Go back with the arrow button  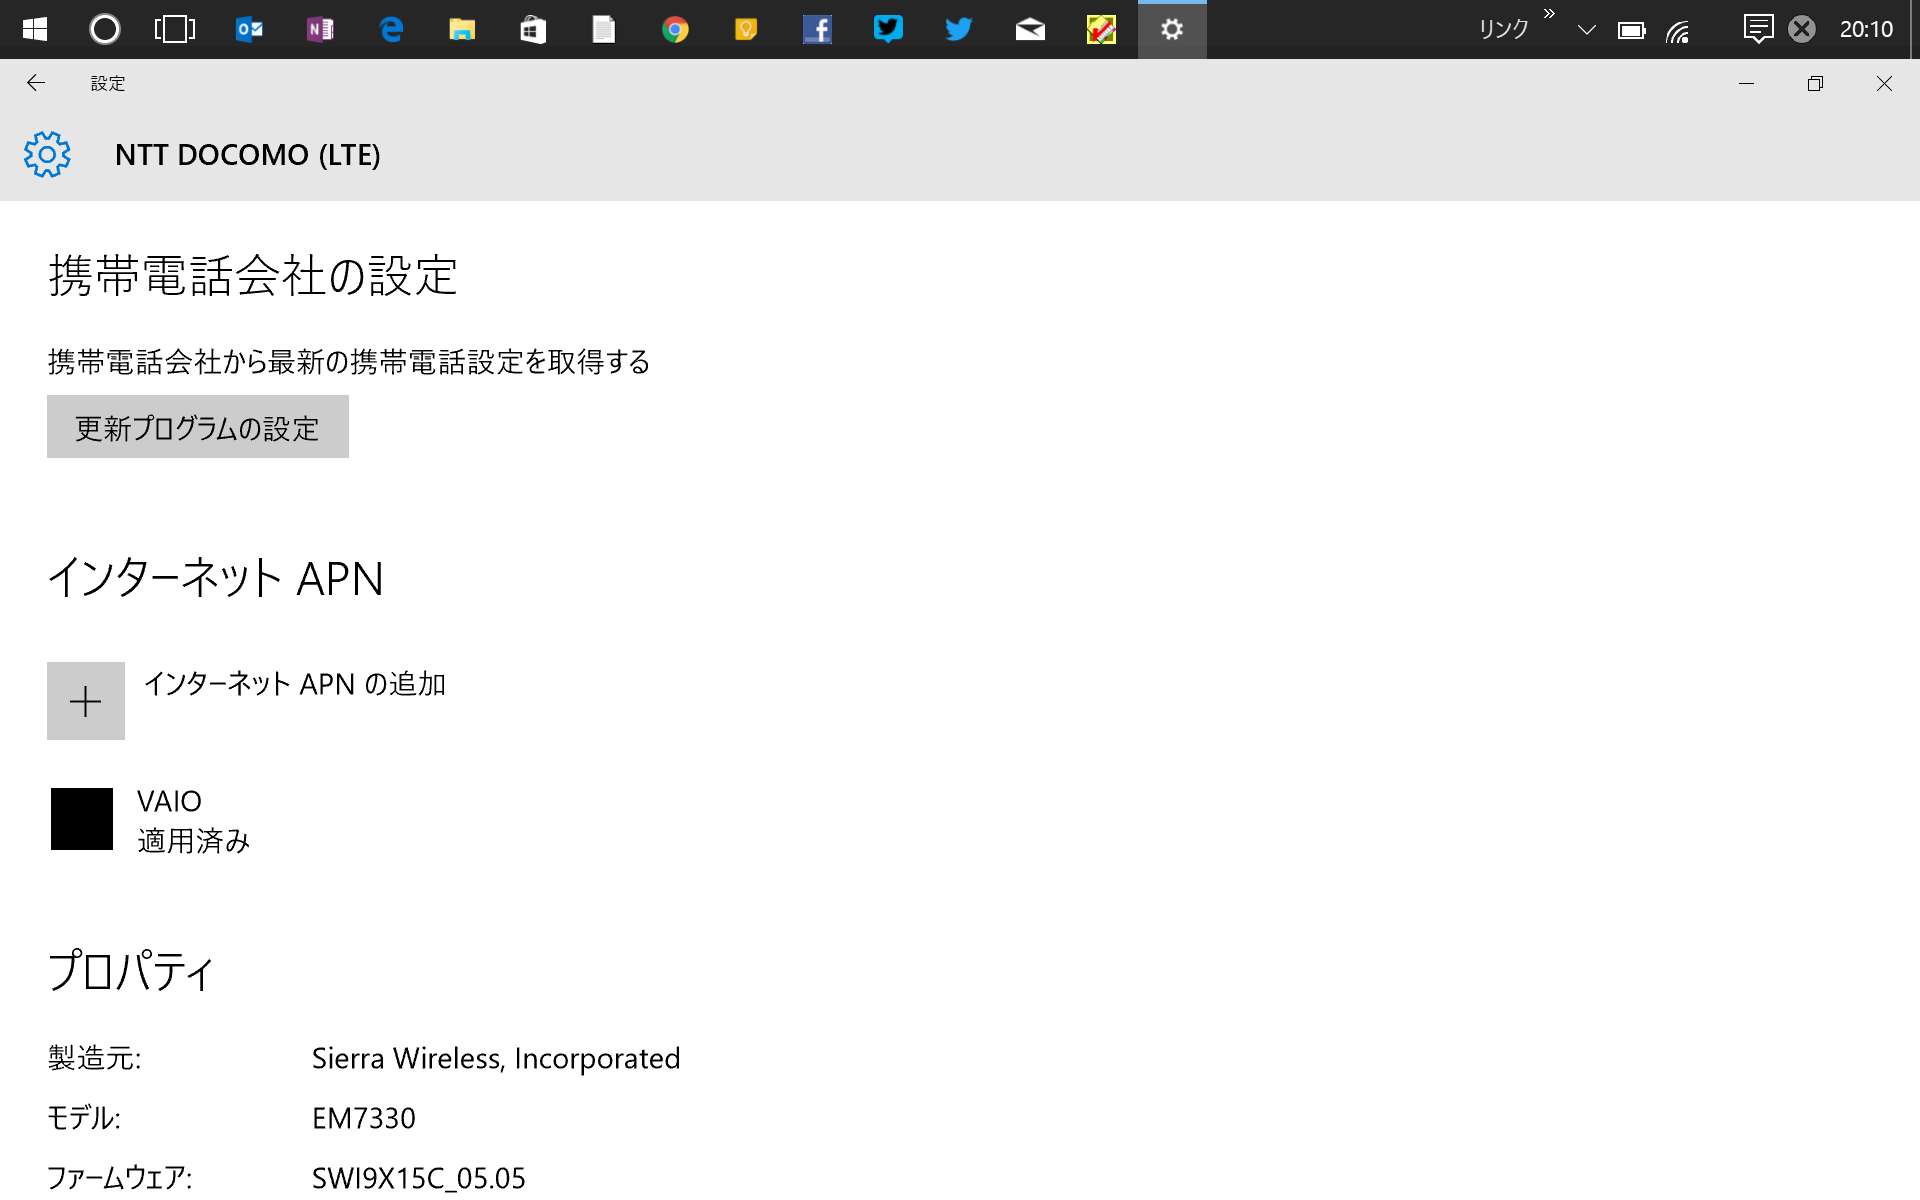pyautogui.click(x=36, y=84)
